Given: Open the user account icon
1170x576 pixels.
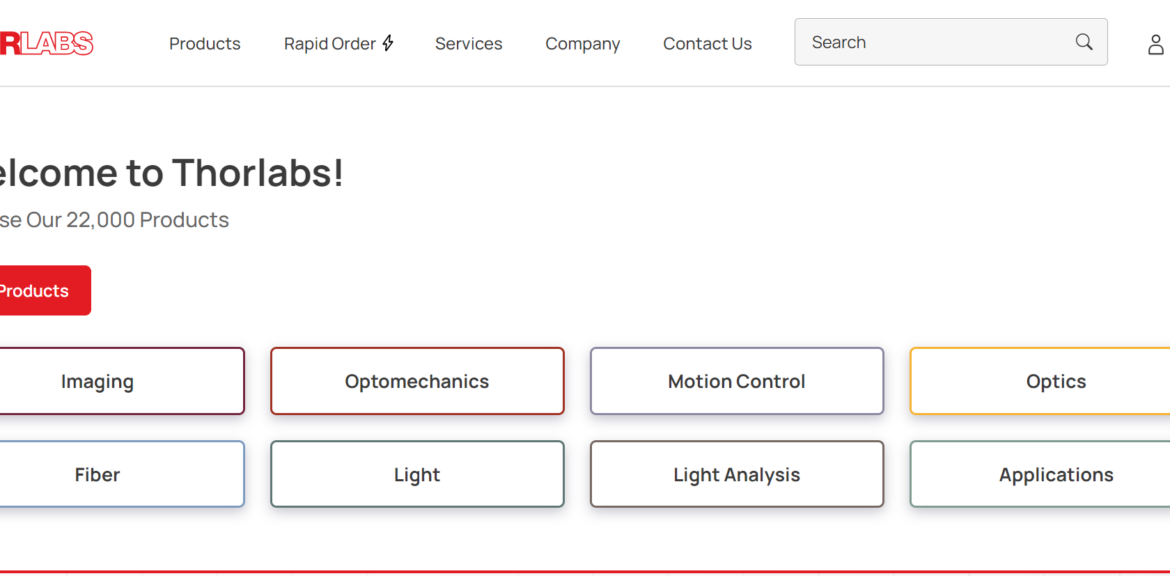Looking at the screenshot, I should 1155,44.
